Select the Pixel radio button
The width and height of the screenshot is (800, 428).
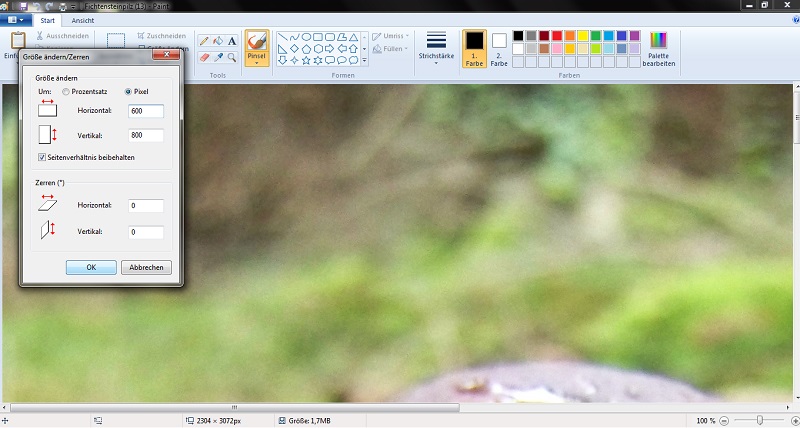(128, 91)
